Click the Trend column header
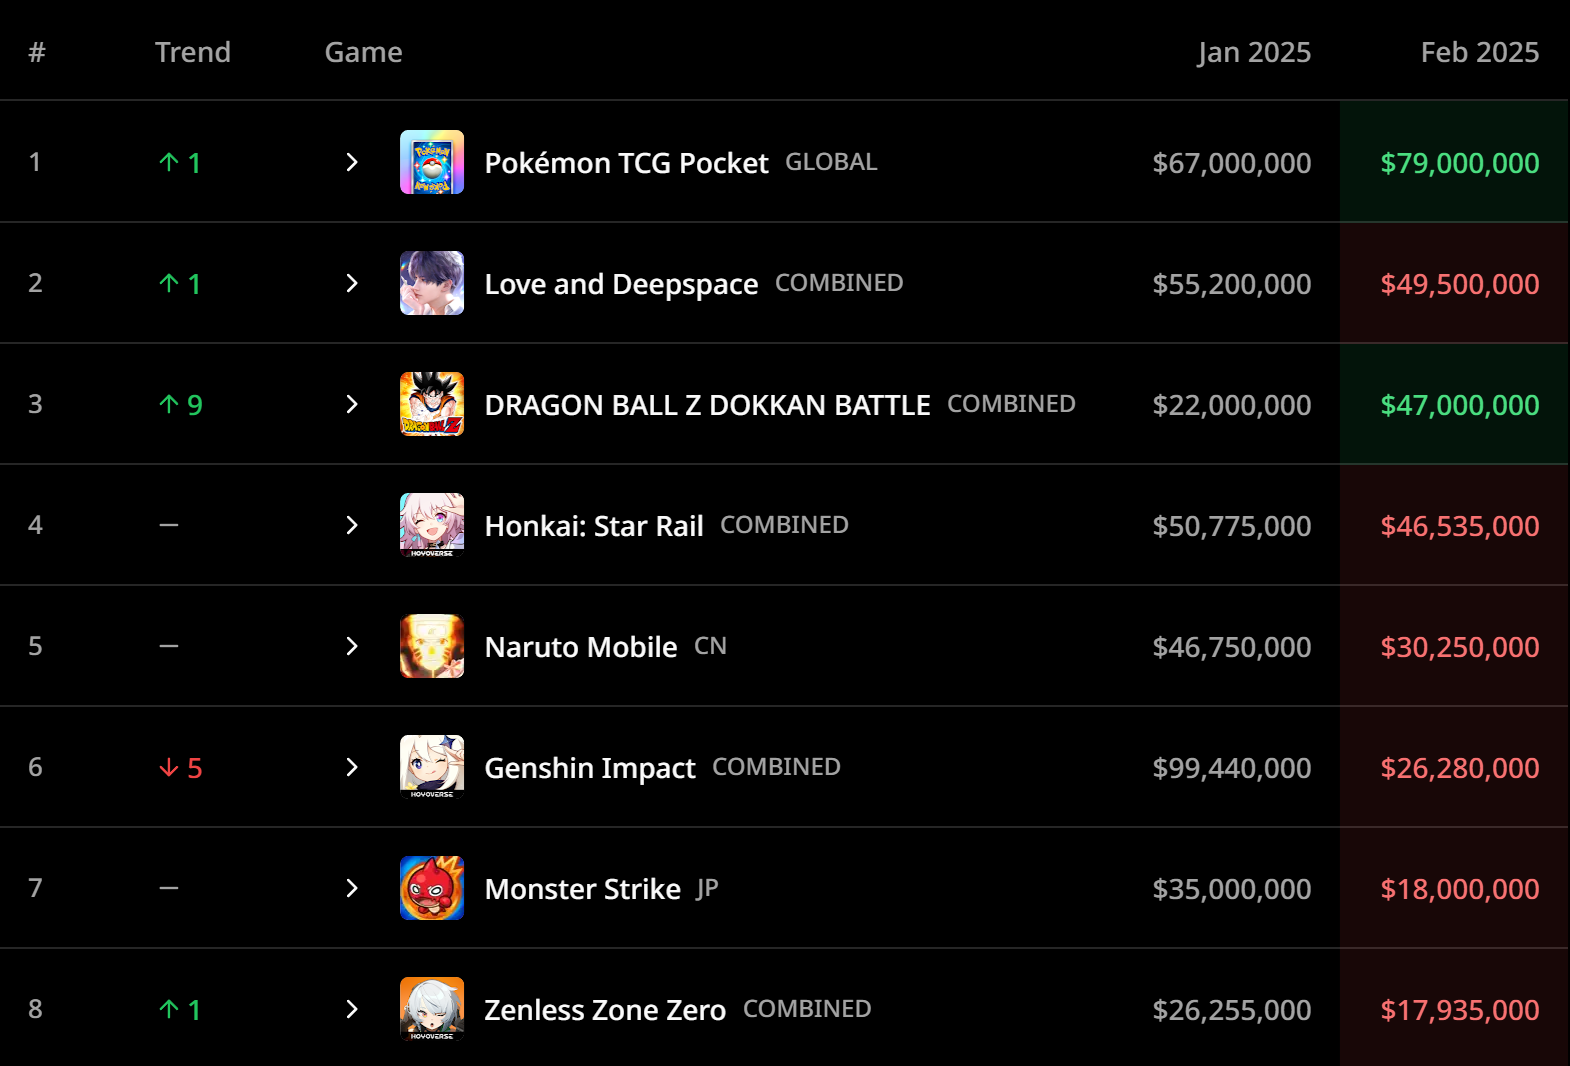Screen dimensions: 1570x1066 (193, 52)
